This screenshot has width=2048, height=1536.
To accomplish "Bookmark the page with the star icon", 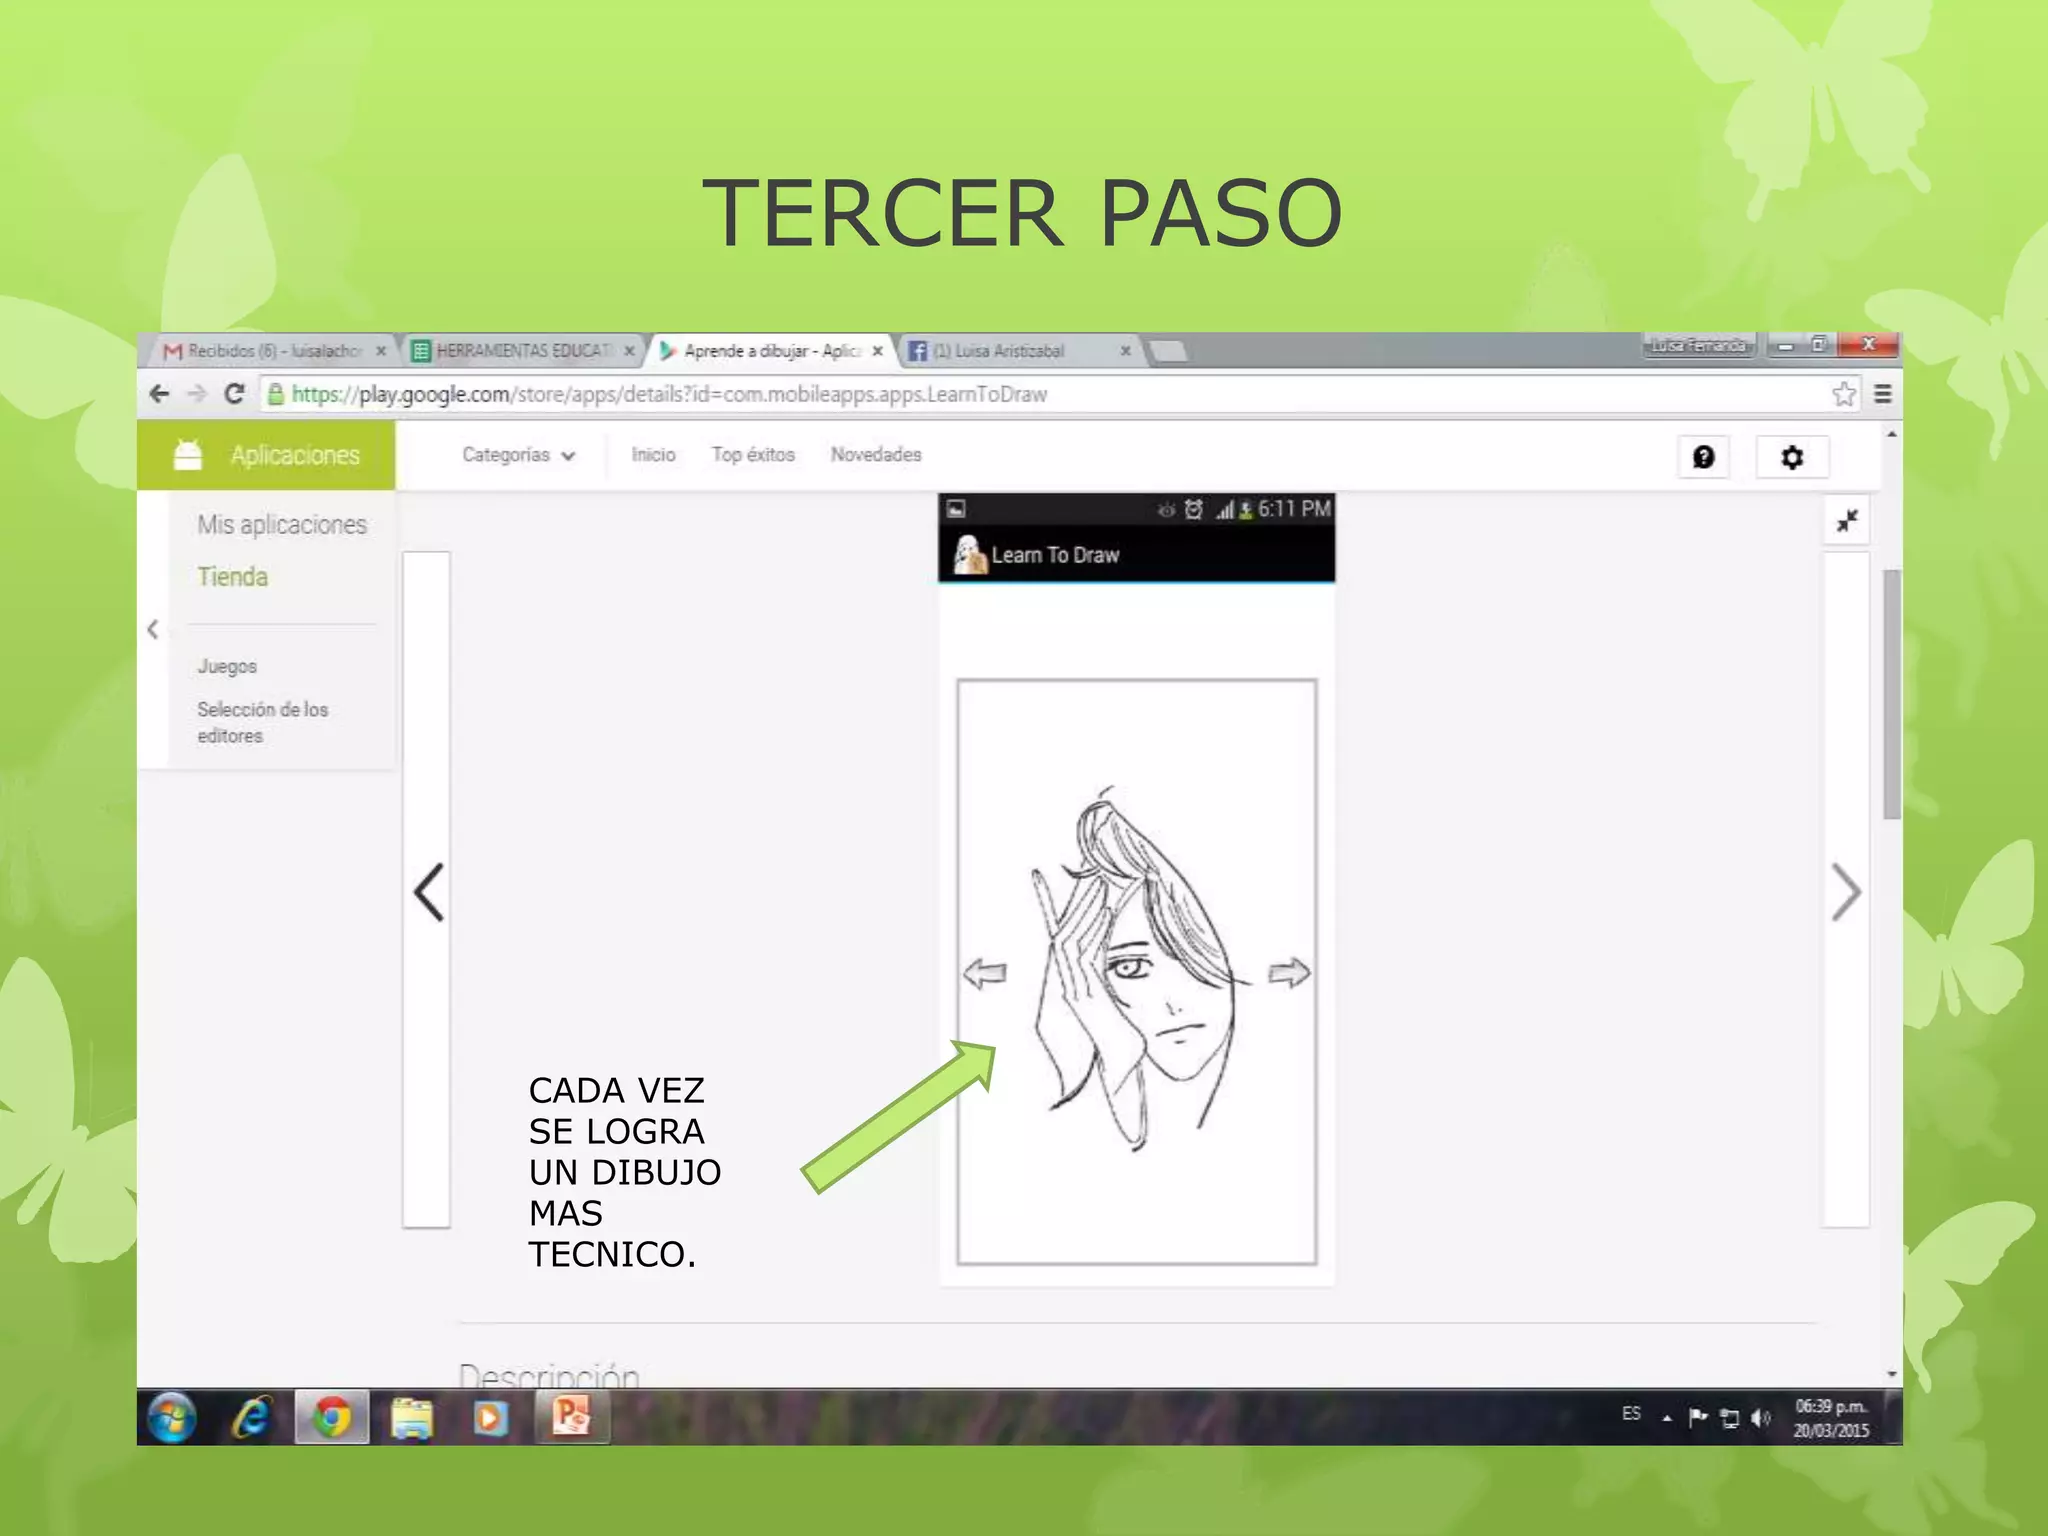I will [x=1844, y=394].
